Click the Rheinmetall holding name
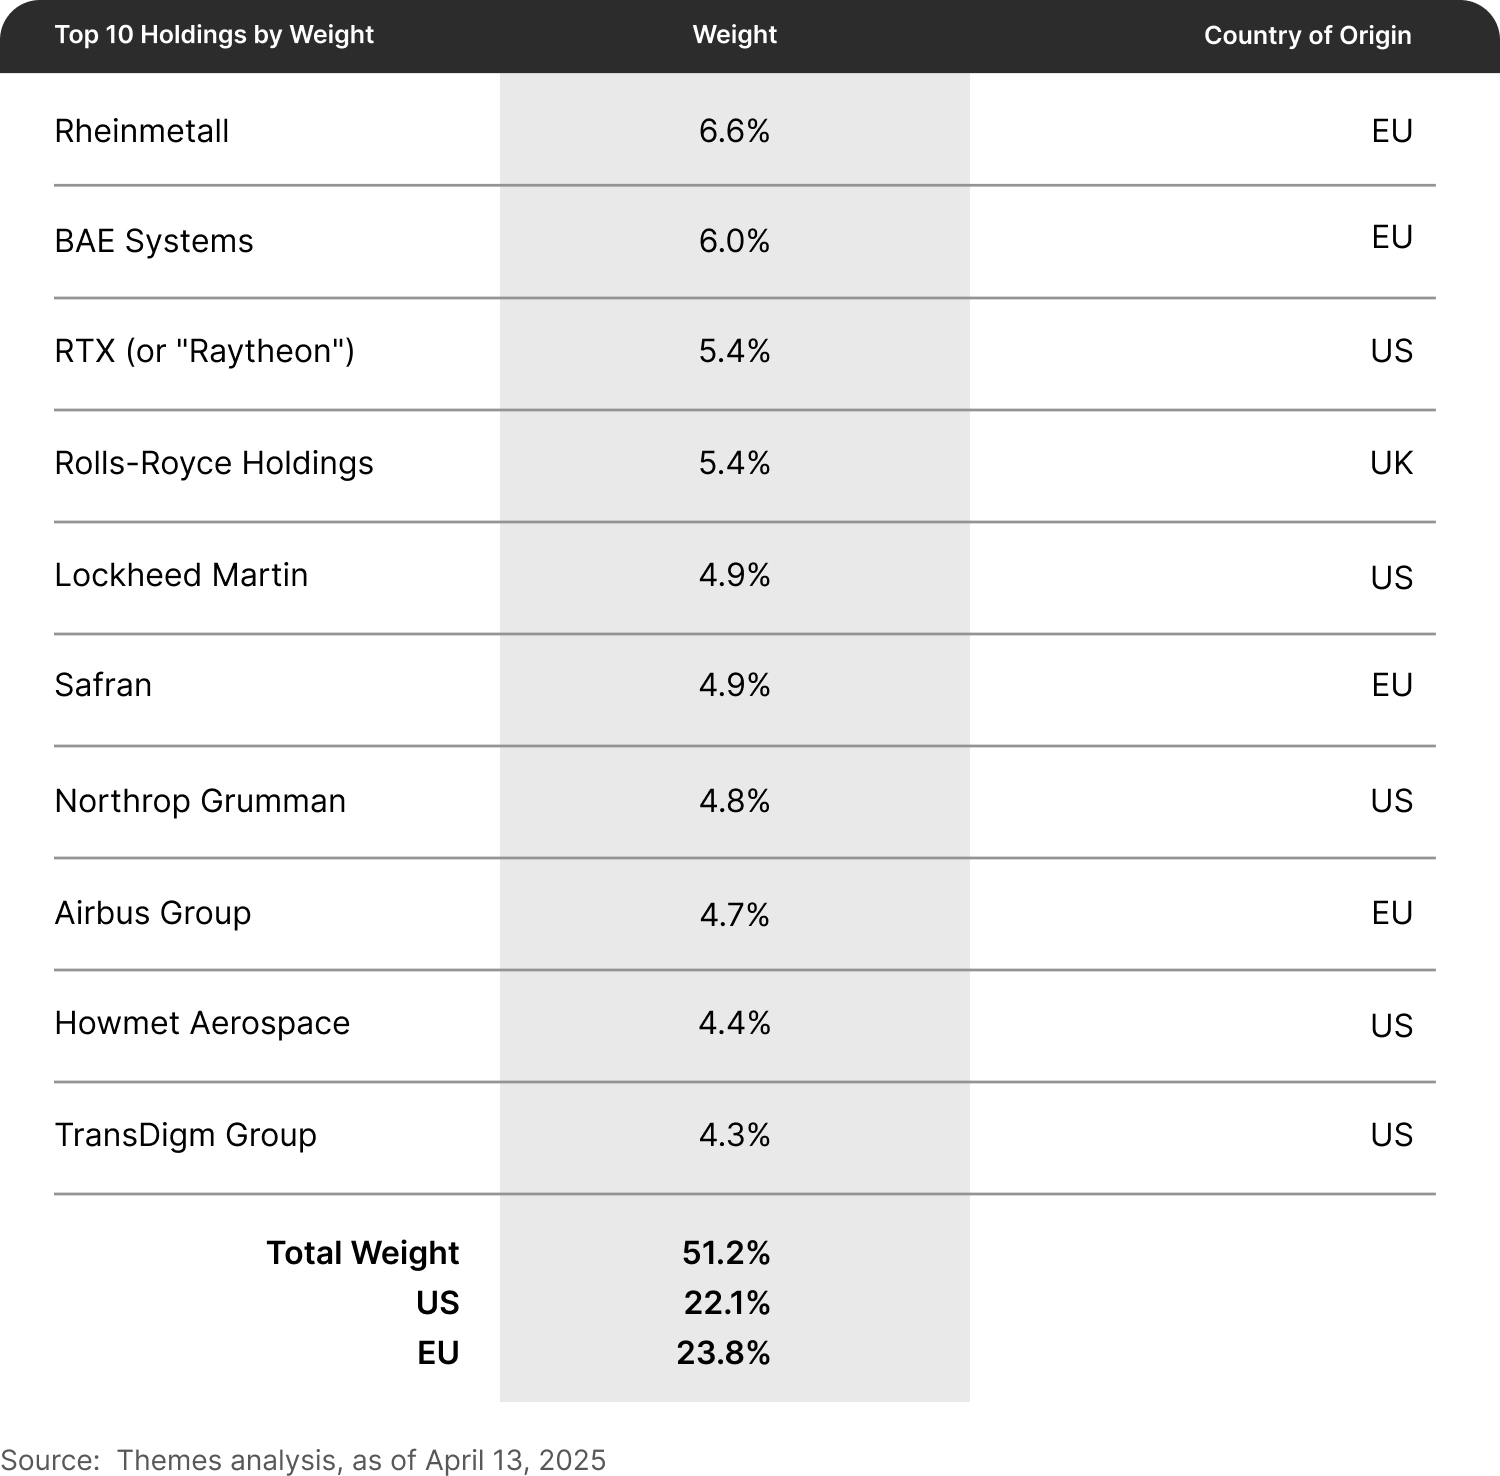This screenshot has height=1476, width=1500. 142,131
